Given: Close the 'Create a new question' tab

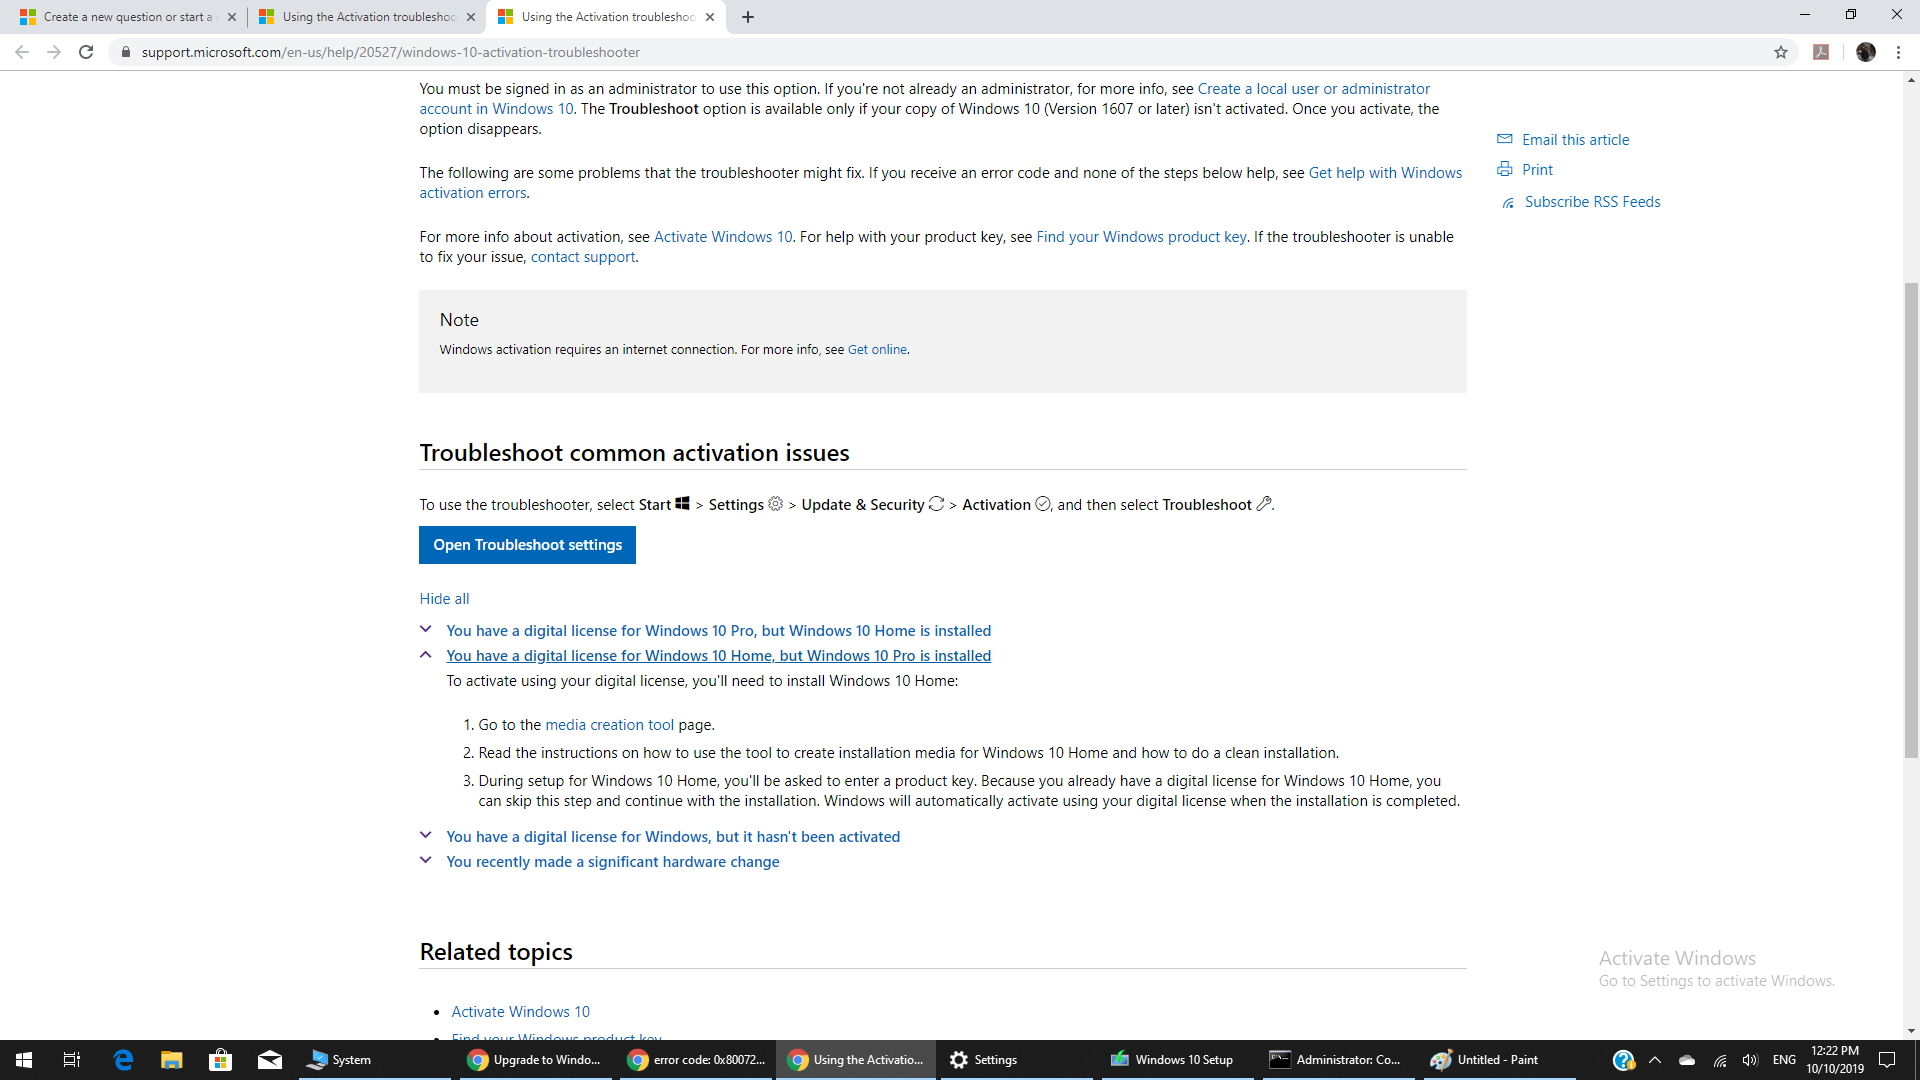Looking at the screenshot, I should point(232,17).
